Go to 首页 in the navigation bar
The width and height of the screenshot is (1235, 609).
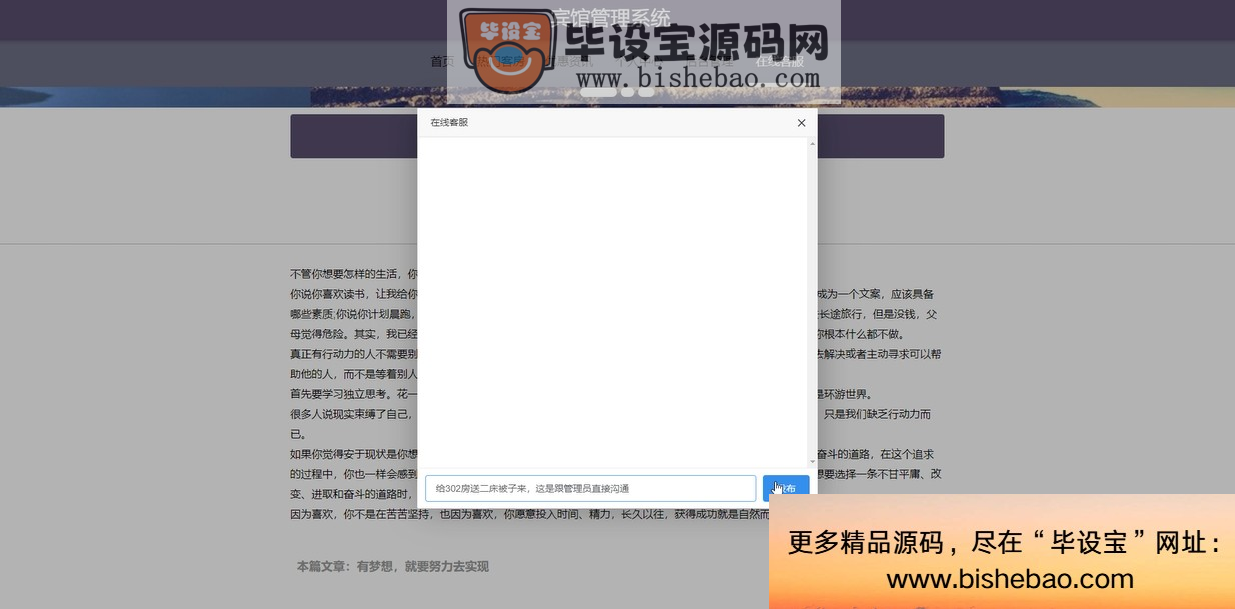[x=442, y=61]
